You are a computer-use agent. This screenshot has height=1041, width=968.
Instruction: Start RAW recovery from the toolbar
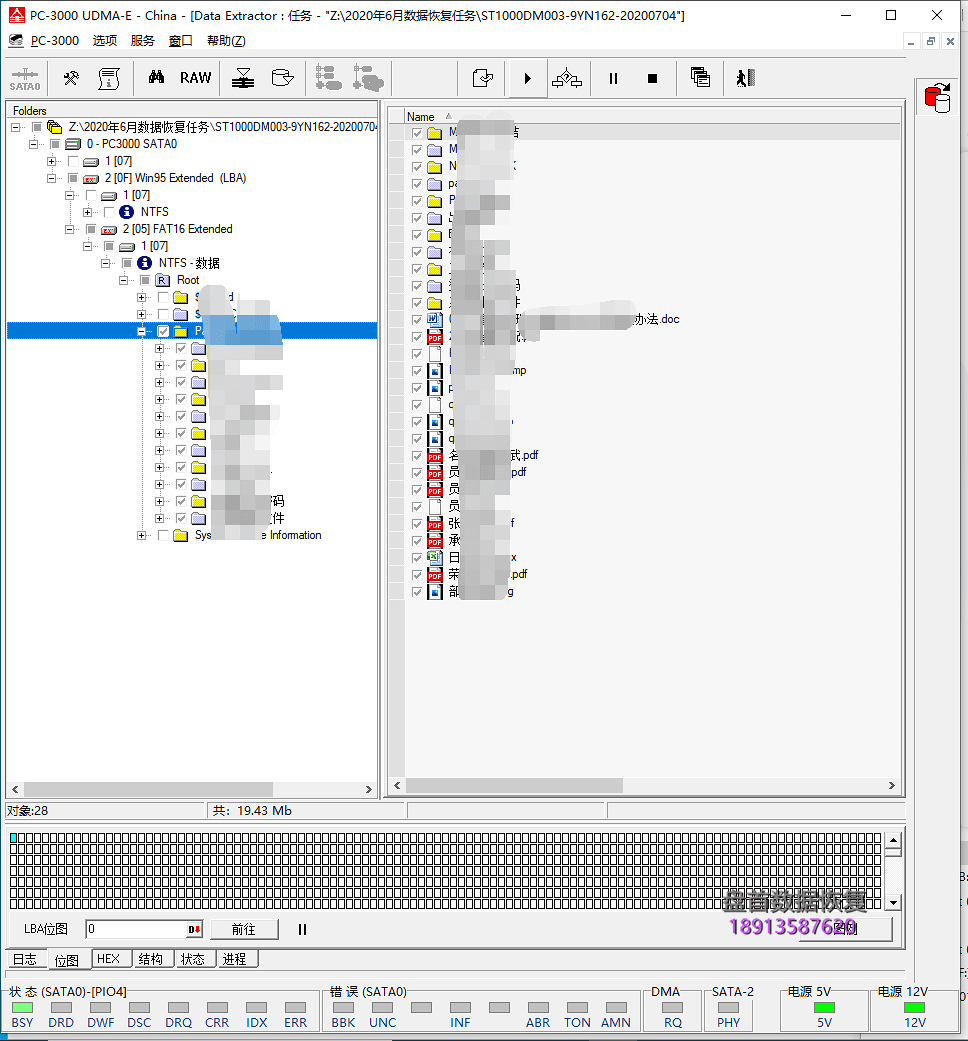(195, 78)
